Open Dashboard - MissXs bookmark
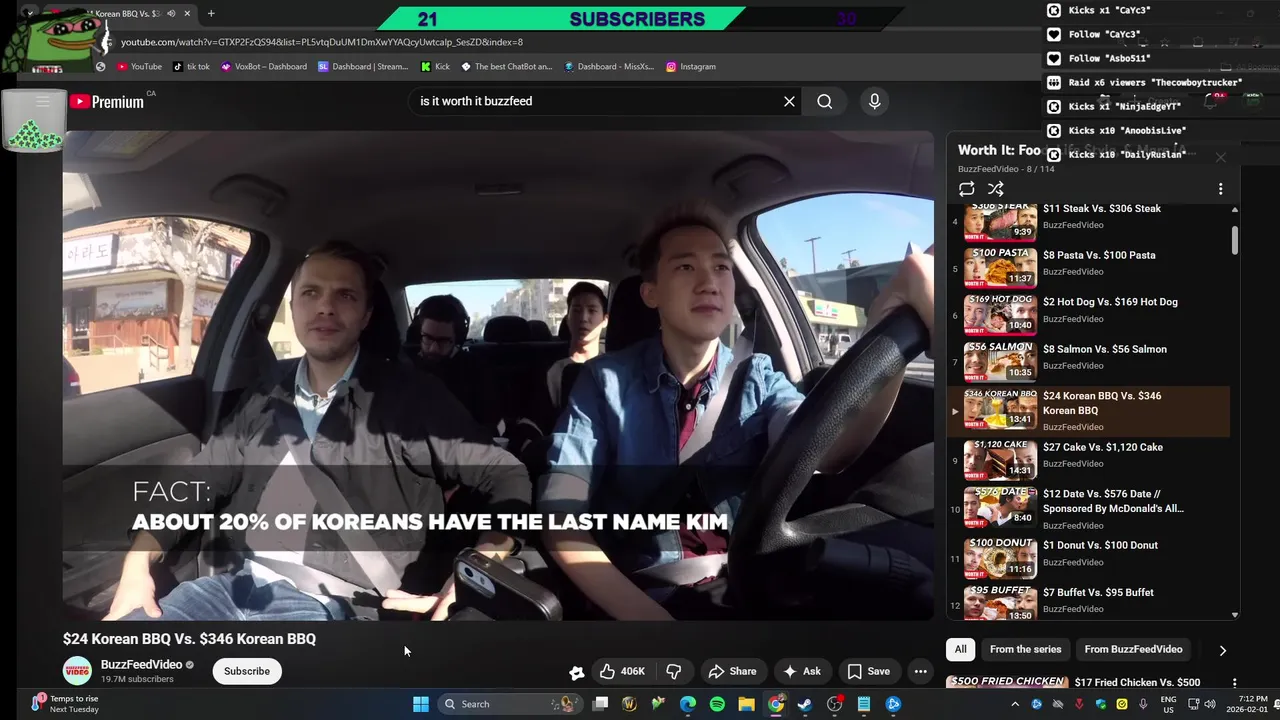Screen dimensions: 1280x720 tap(609, 66)
